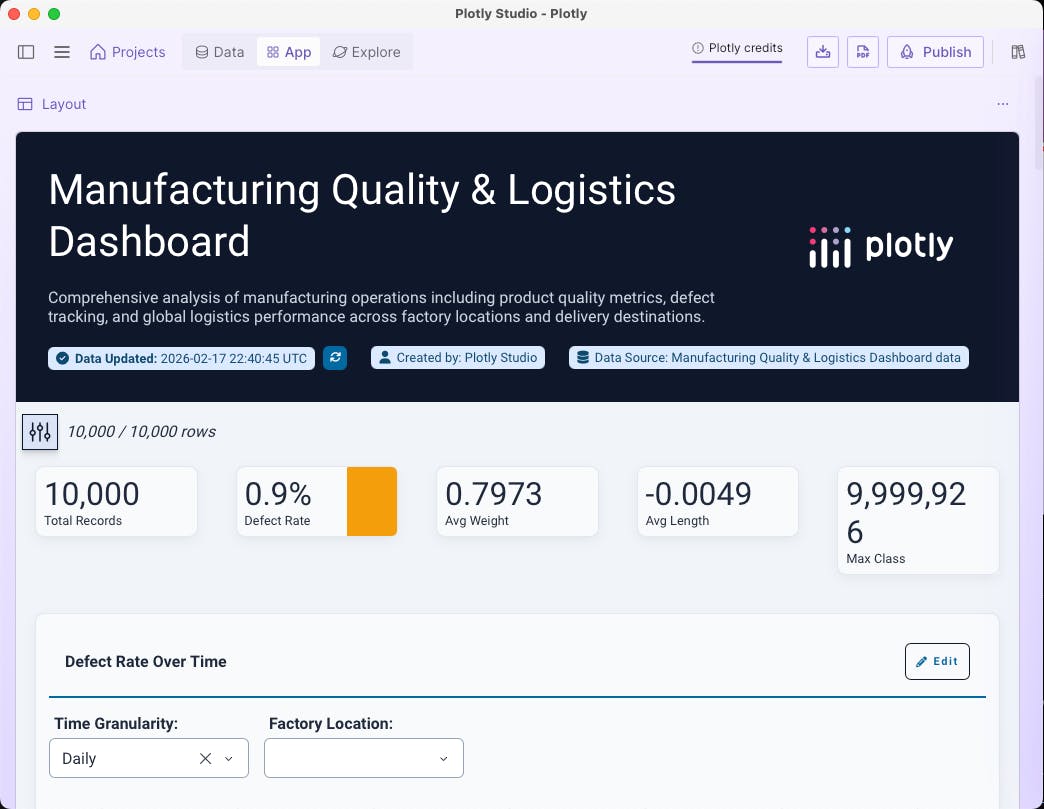Open the dashboard options ellipsis menu
Image resolution: width=1044 pixels, height=809 pixels.
coord(1003,103)
